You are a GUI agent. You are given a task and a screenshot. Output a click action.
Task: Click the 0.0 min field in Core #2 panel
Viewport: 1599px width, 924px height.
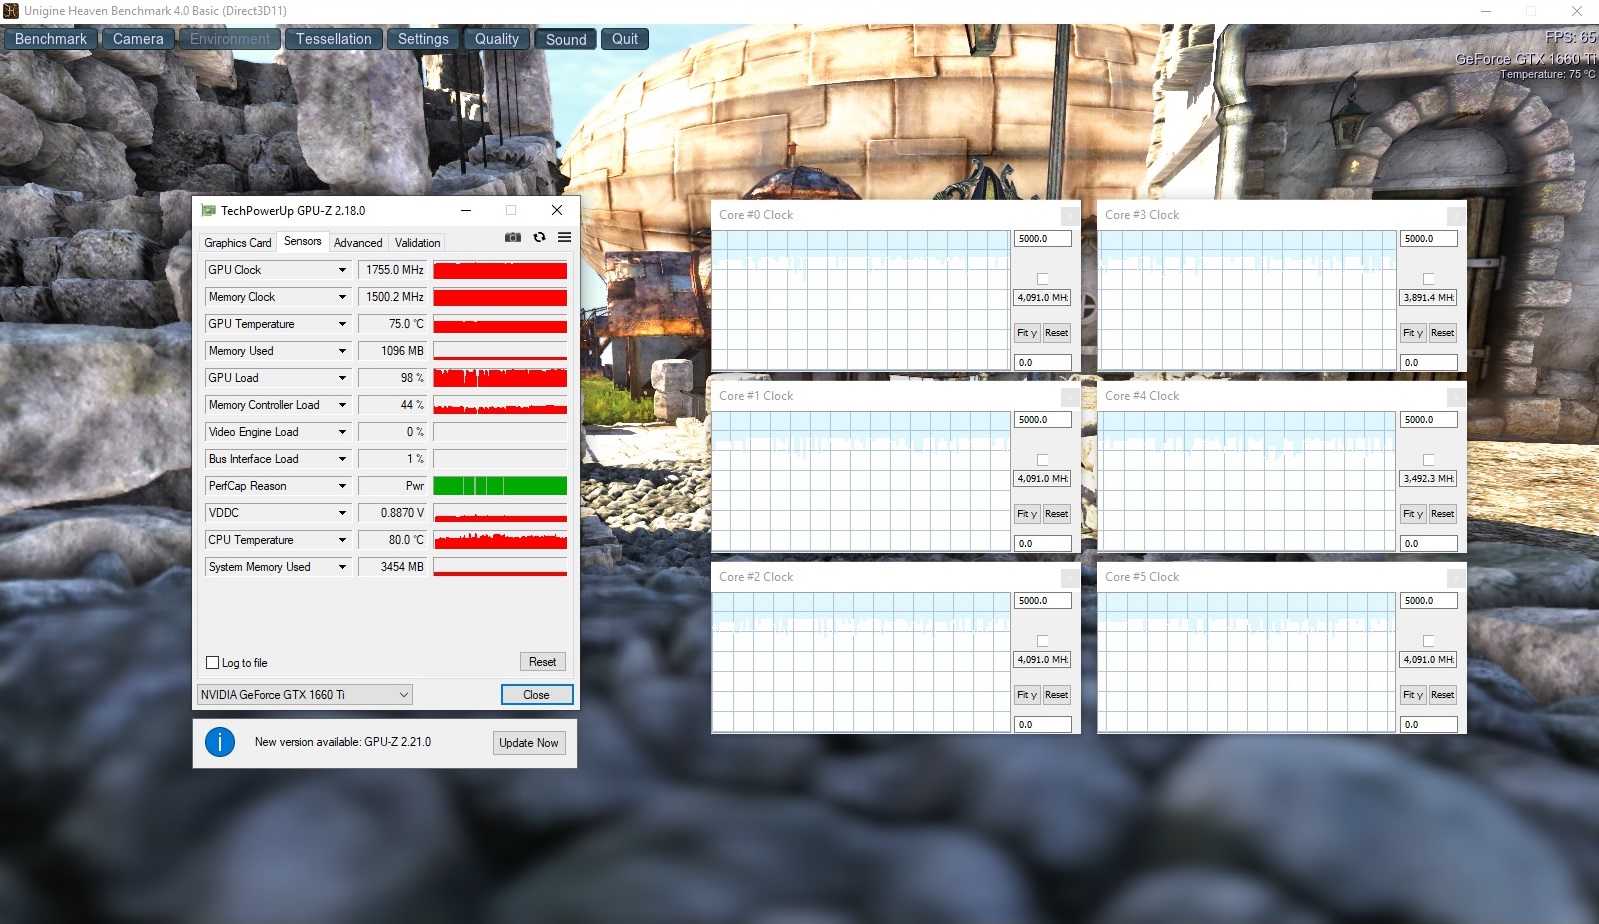[x=1043, y=725]
